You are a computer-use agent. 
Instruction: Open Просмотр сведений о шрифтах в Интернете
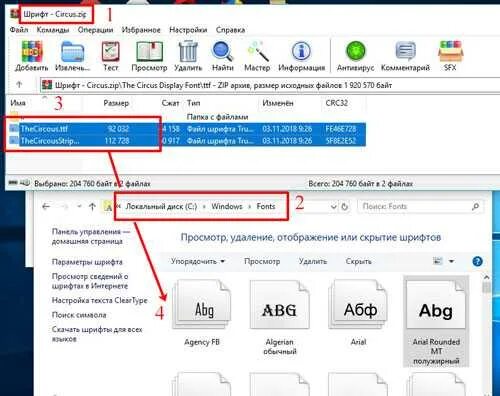[x=90, y=281]
